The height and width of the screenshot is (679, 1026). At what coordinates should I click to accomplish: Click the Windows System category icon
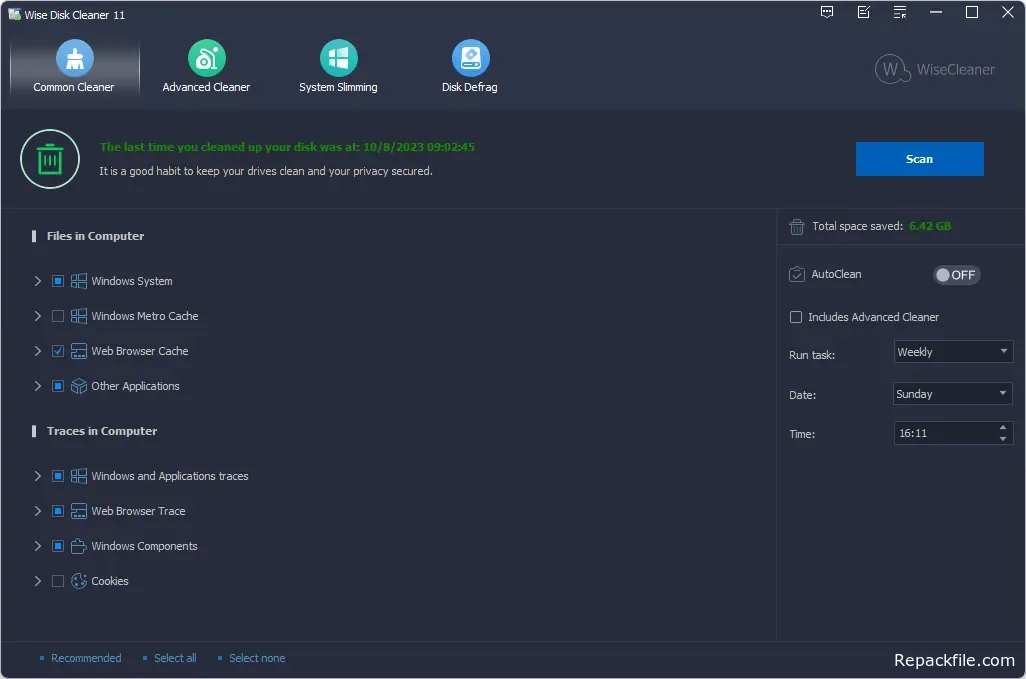pos(79,281)
